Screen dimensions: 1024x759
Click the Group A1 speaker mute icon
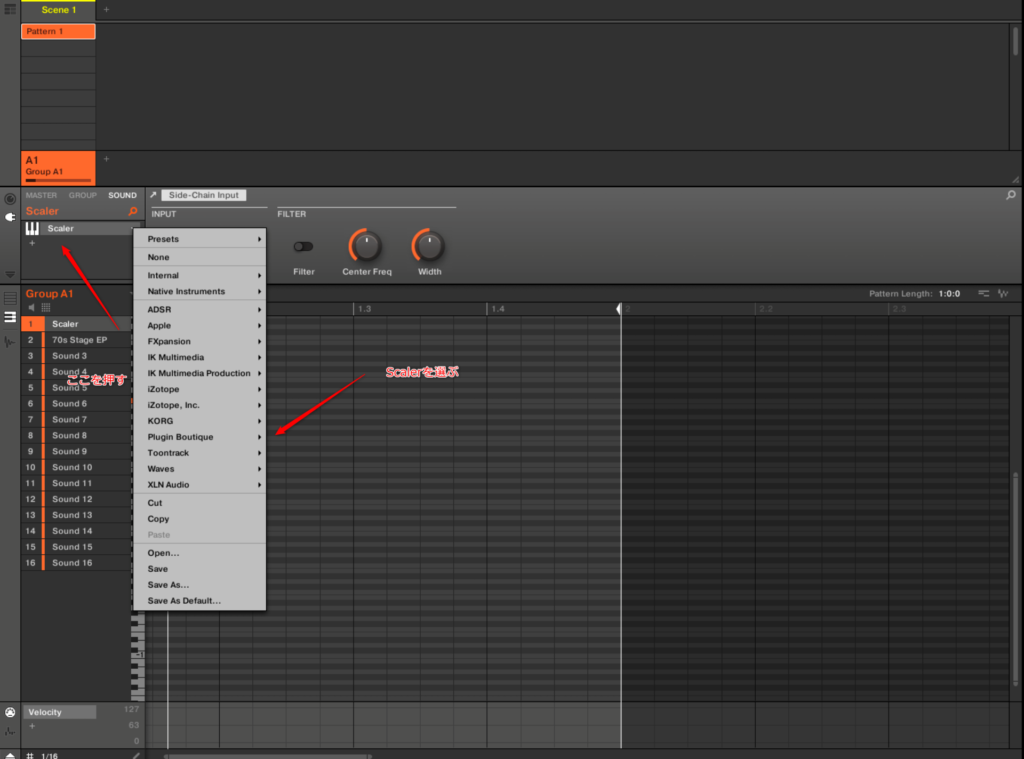(x=31, y=308)
